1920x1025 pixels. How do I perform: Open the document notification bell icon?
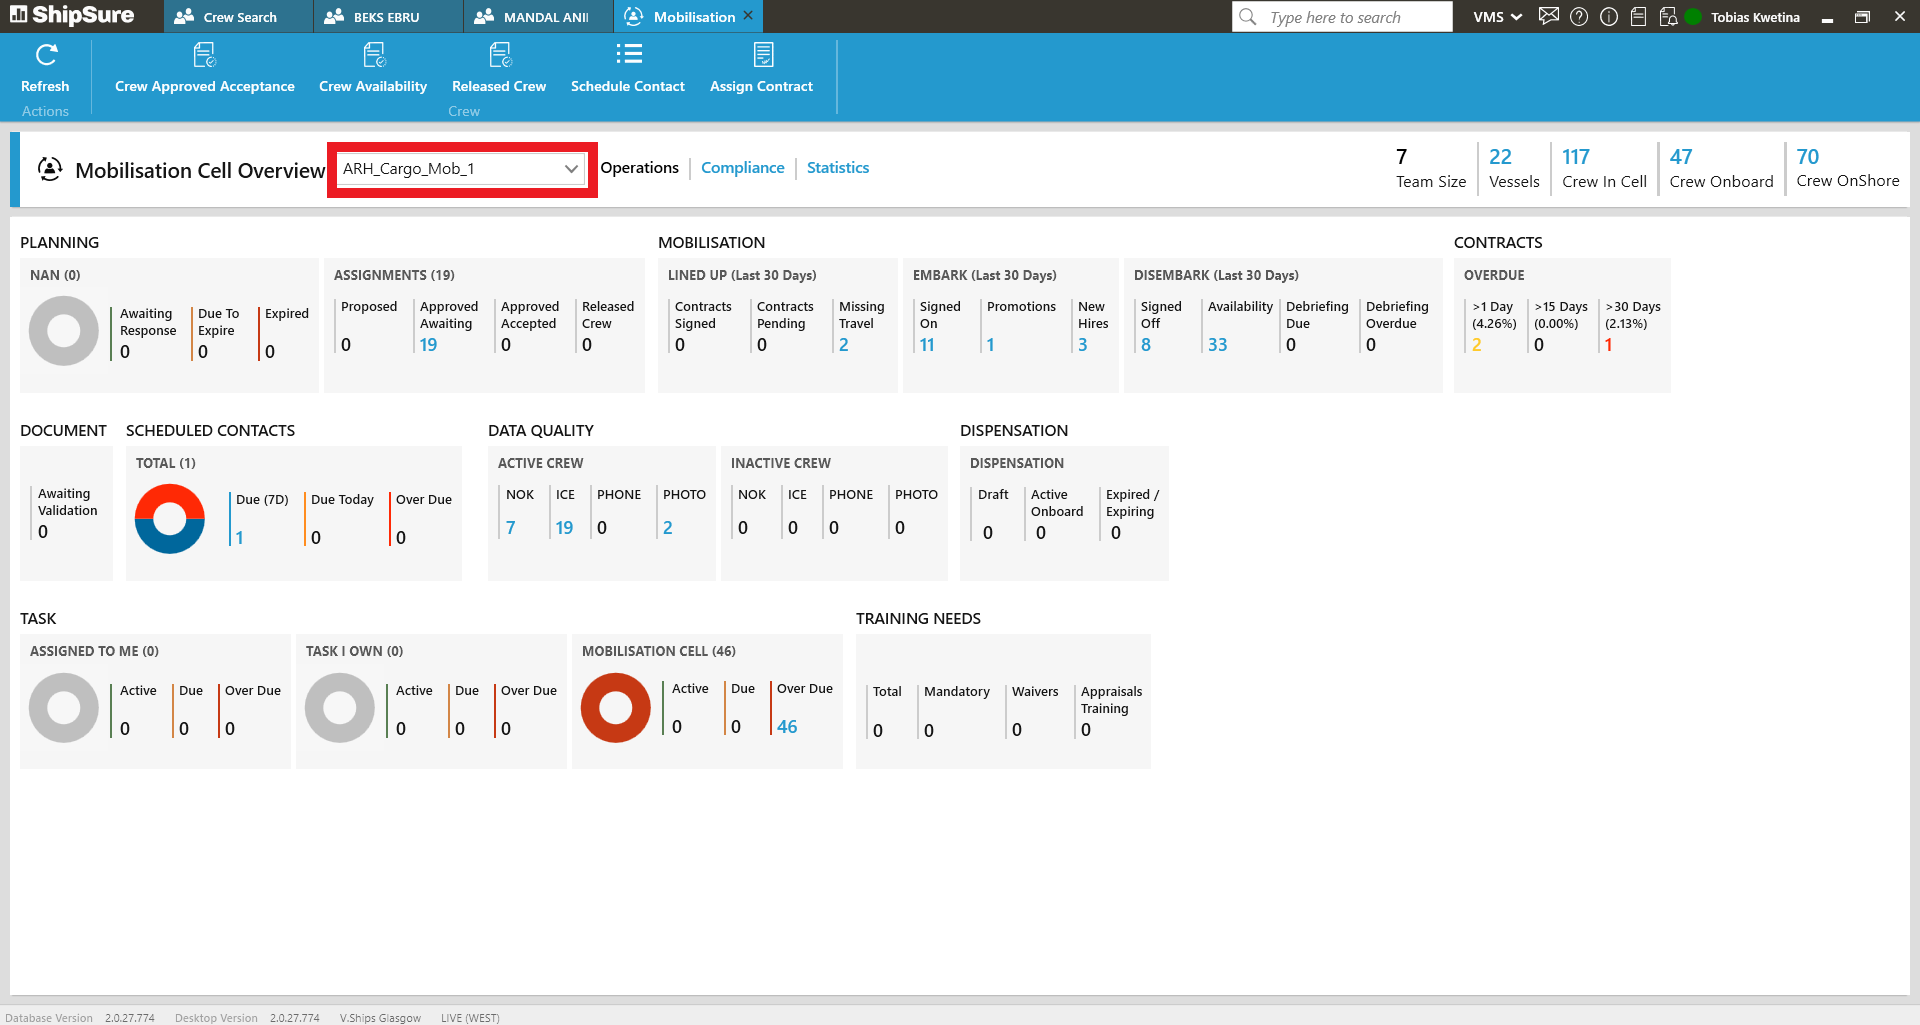tap(1668, 17)
